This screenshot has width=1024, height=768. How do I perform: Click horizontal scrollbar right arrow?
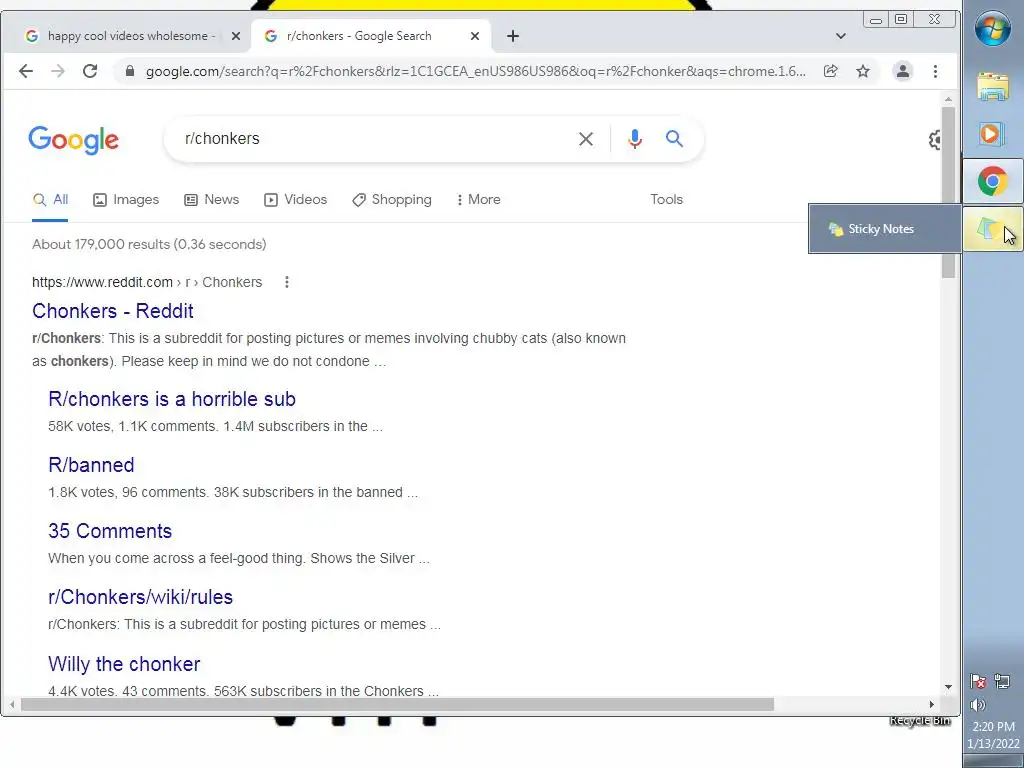[x=932, y=705]
